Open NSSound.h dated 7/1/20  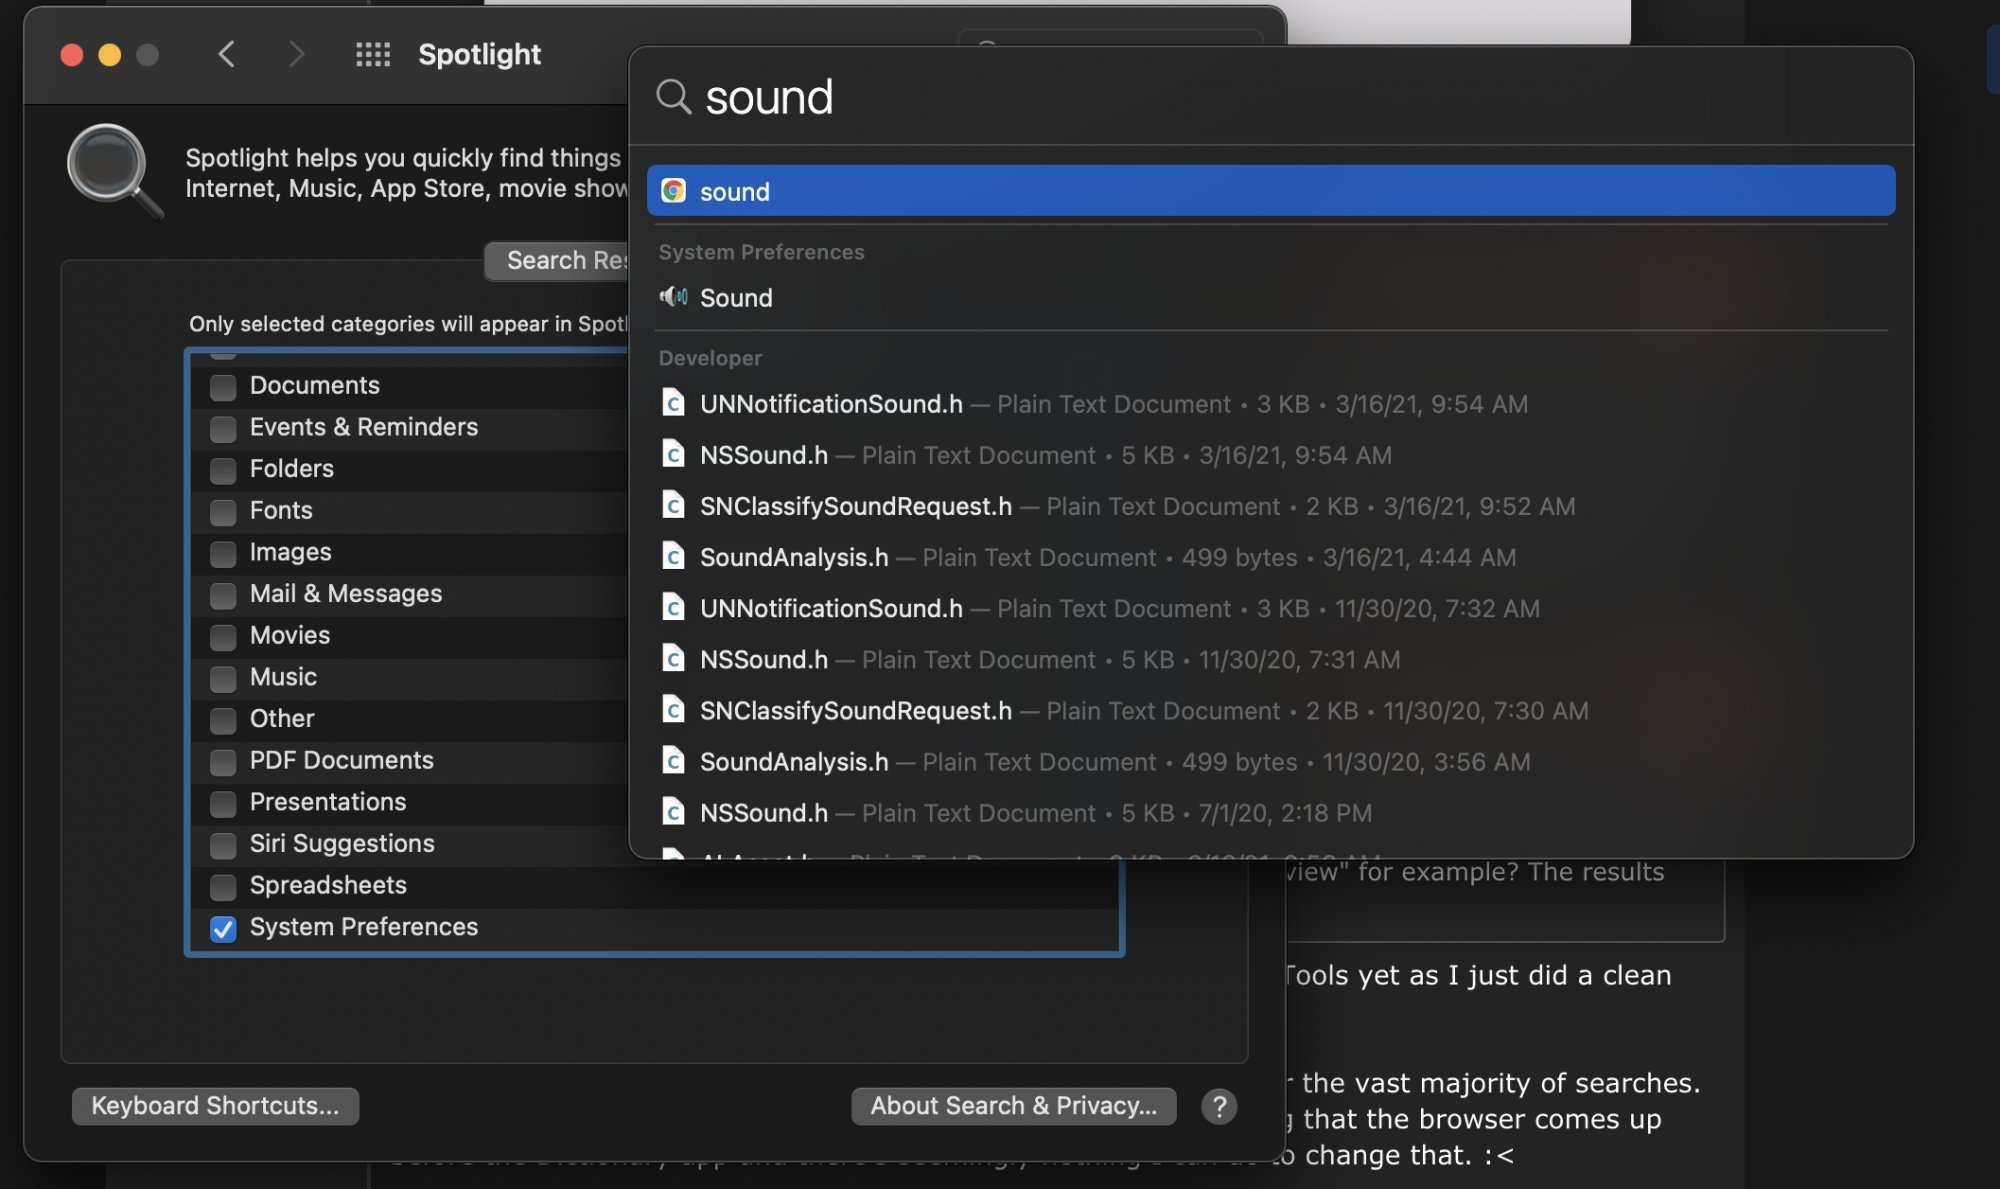point(764,813)
